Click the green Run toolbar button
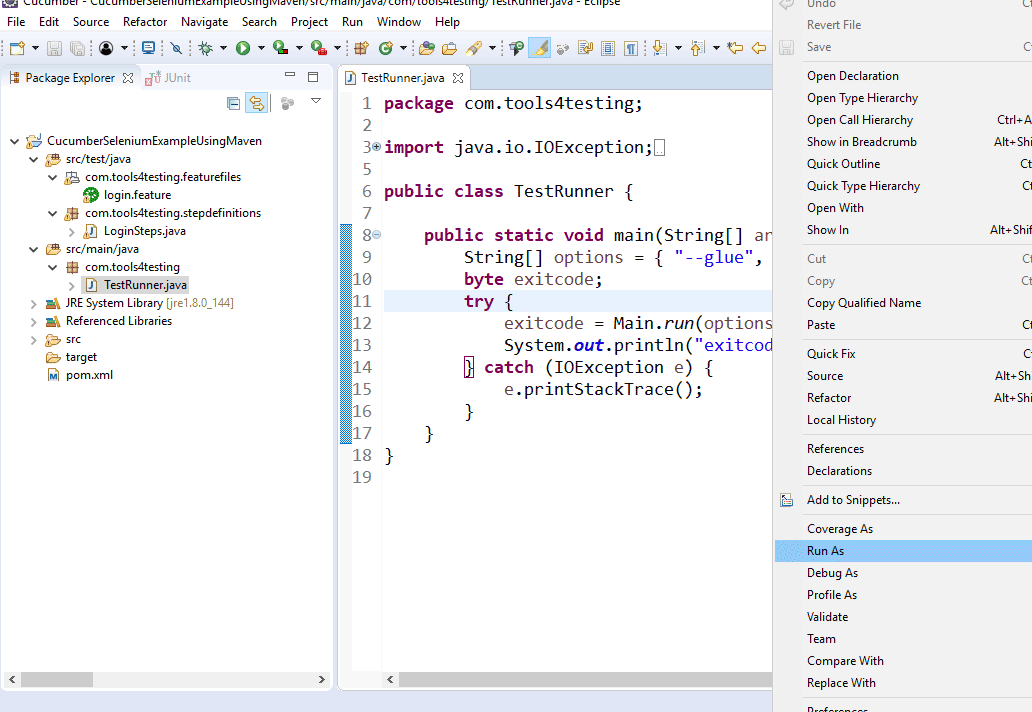This screenshot has width=1032, height=712. click(x=243, y=48)
